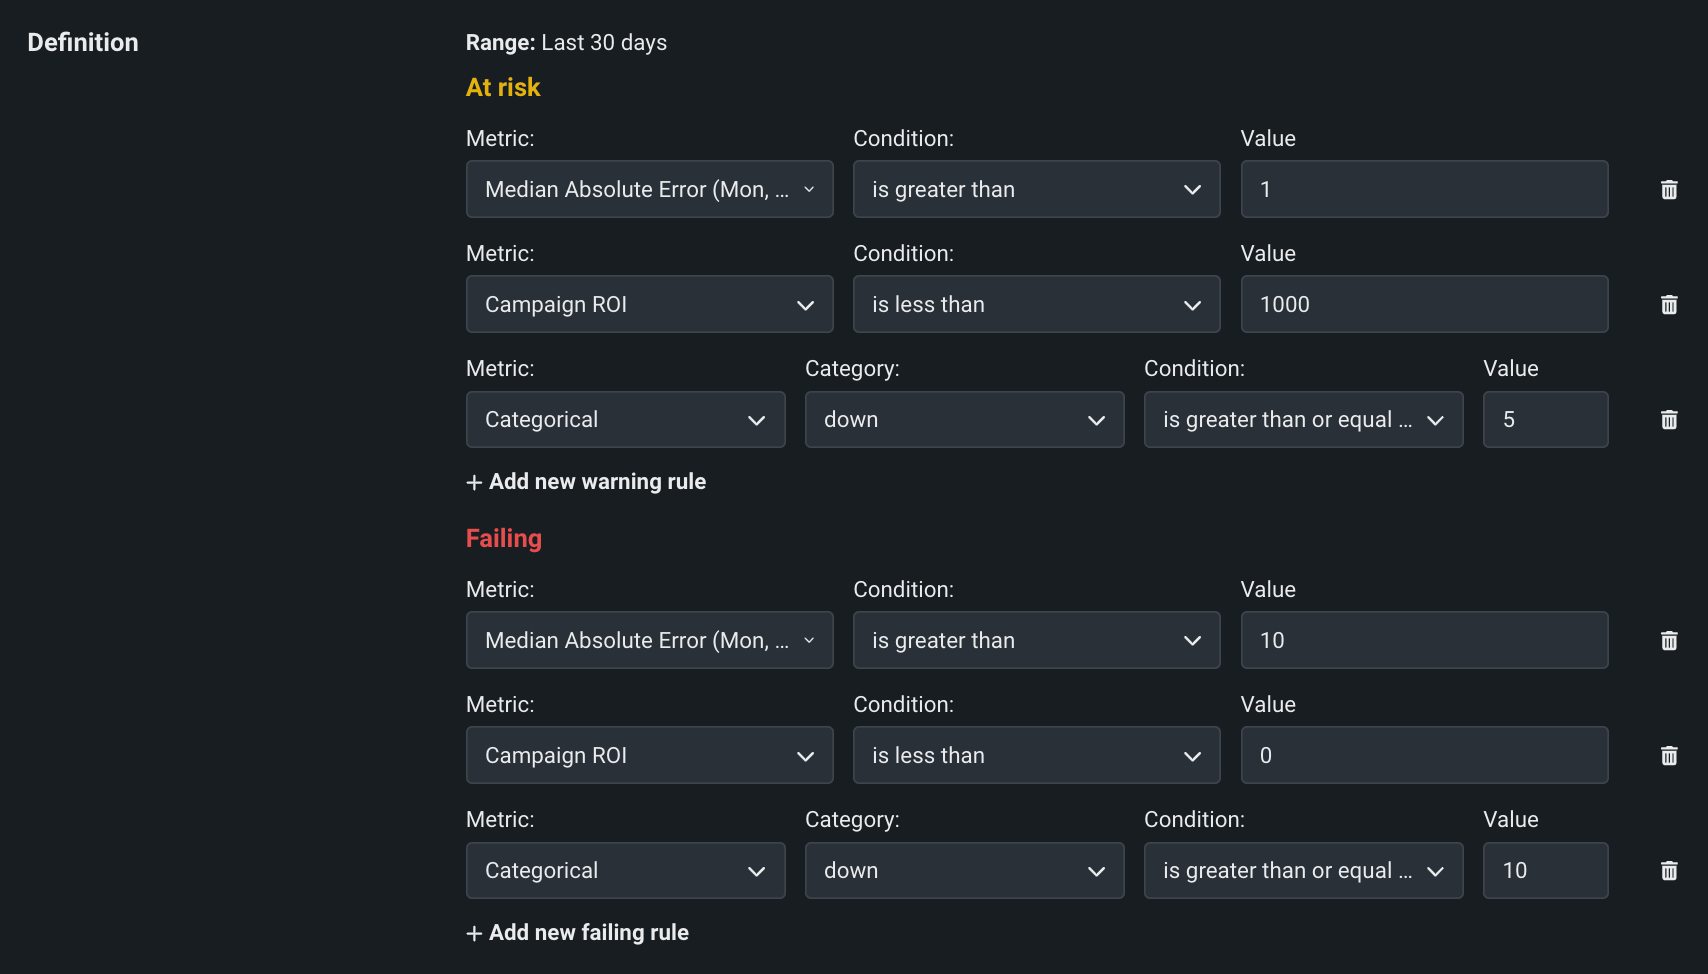Screen dimensions: 1708x974
Task: Delete the Failing Categorical rule
Action: pos(1668,871)
